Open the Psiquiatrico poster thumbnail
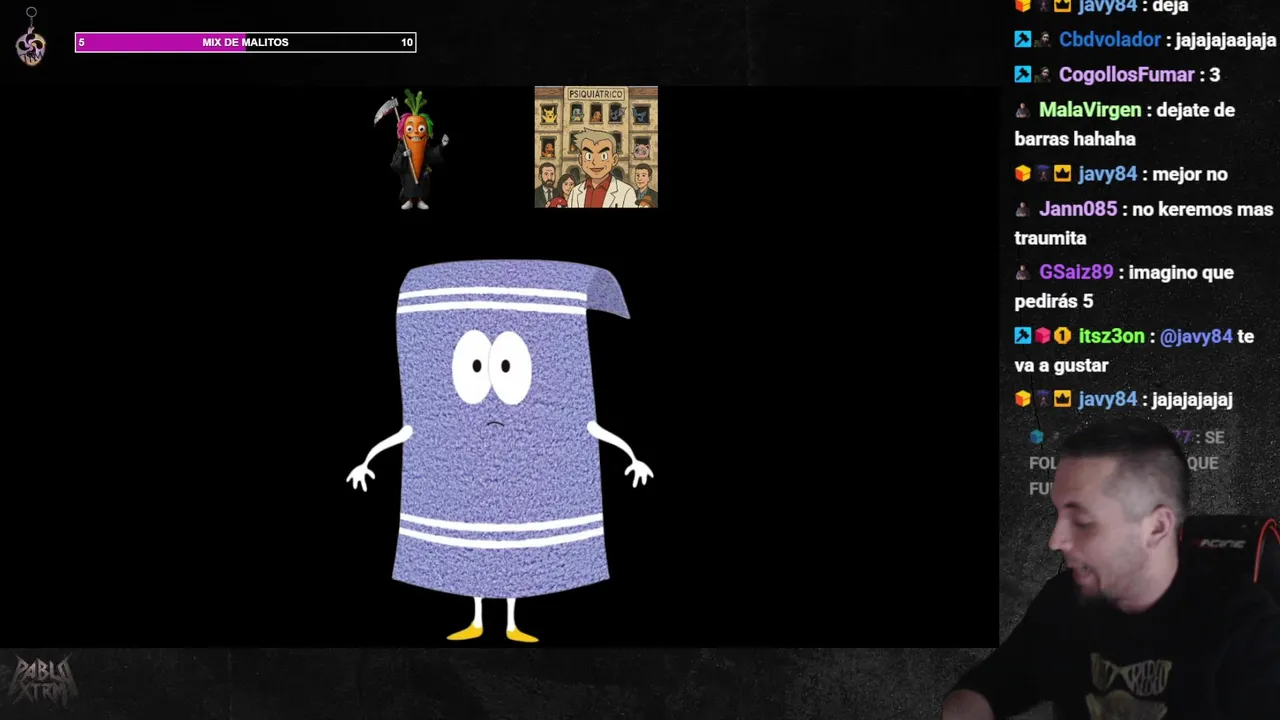 point(596,147)
